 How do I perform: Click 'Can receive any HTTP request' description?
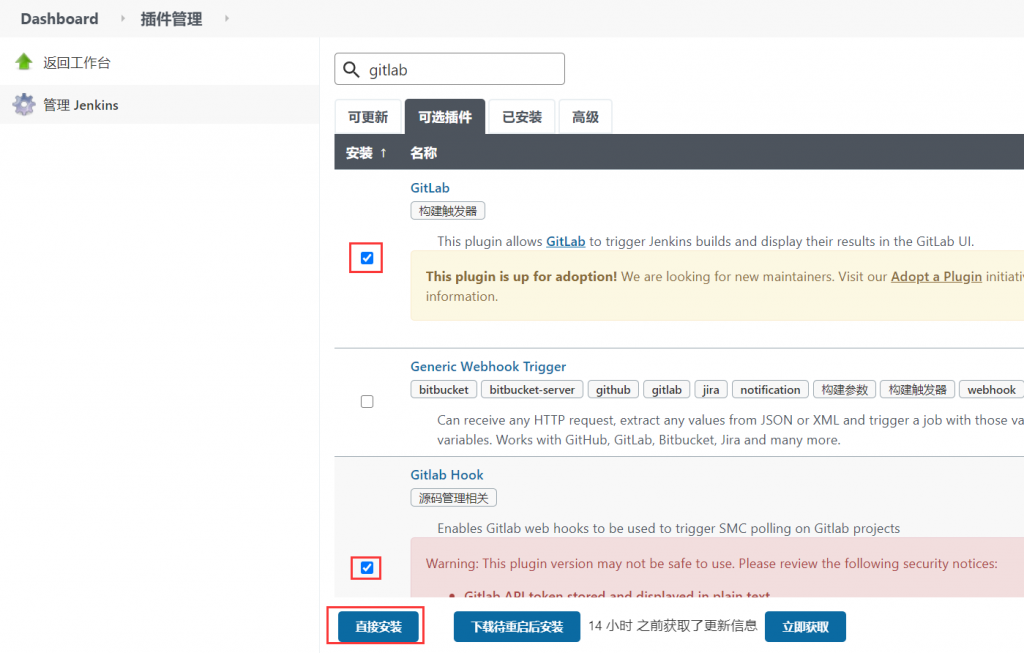click(x=730, y=430)
